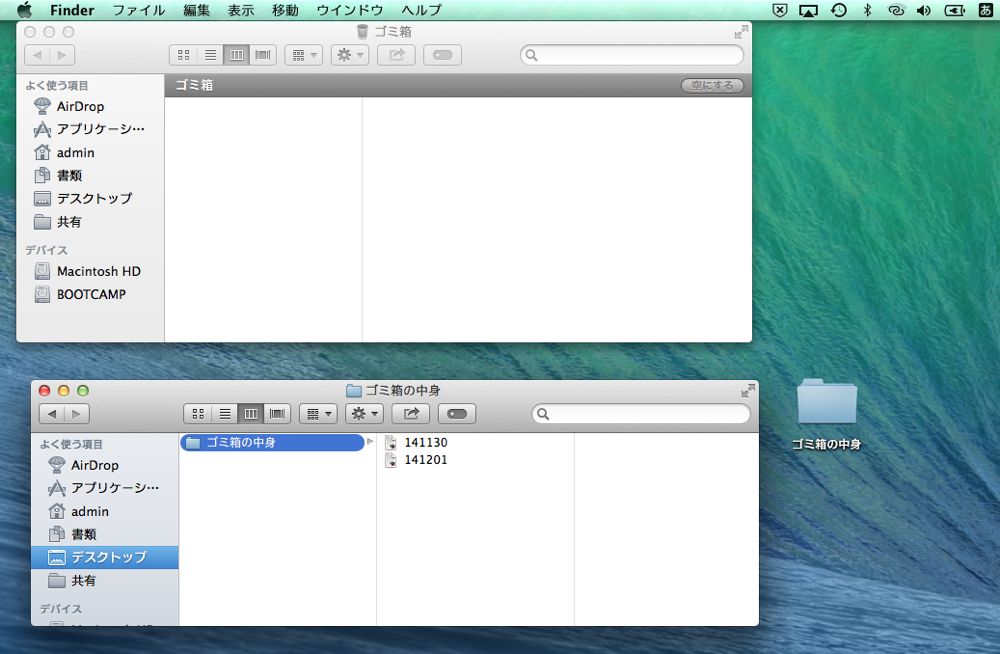The height and width of the screenshot is (654, 1000).
Task: Open the 移動 menu
Action: (x=285, y=10)
